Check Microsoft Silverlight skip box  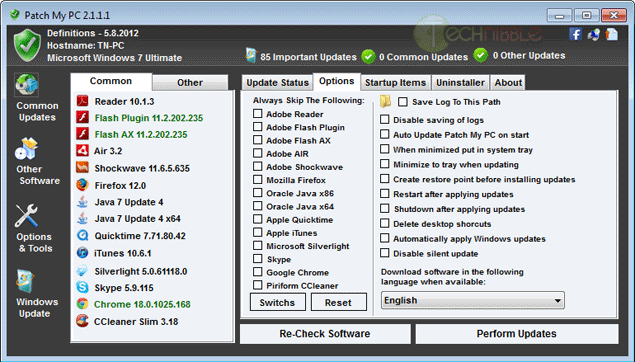tap(258, 245)
